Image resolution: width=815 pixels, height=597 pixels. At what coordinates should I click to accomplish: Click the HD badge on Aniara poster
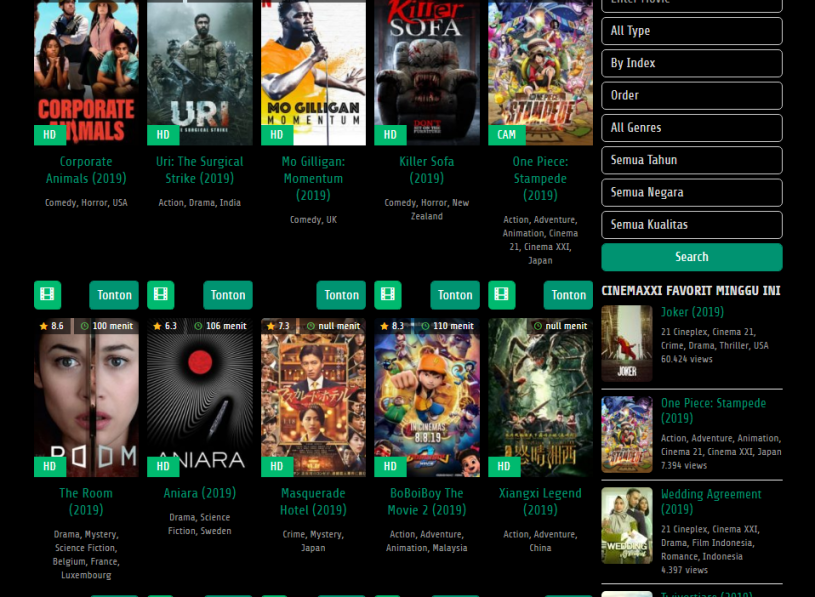pos(163,467)
